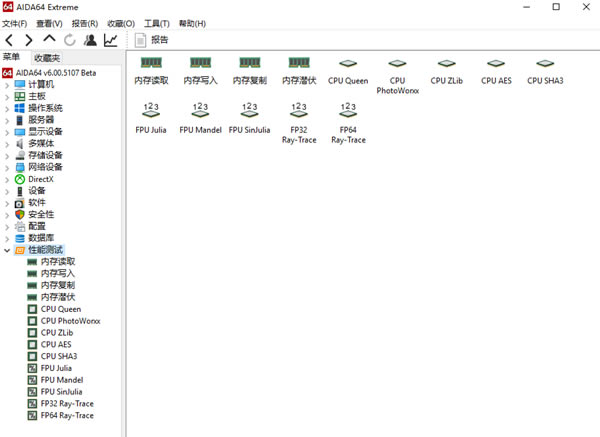Click the line chart icon in toolbar
This screenshot has width=600, height=437.
point(111,40)
